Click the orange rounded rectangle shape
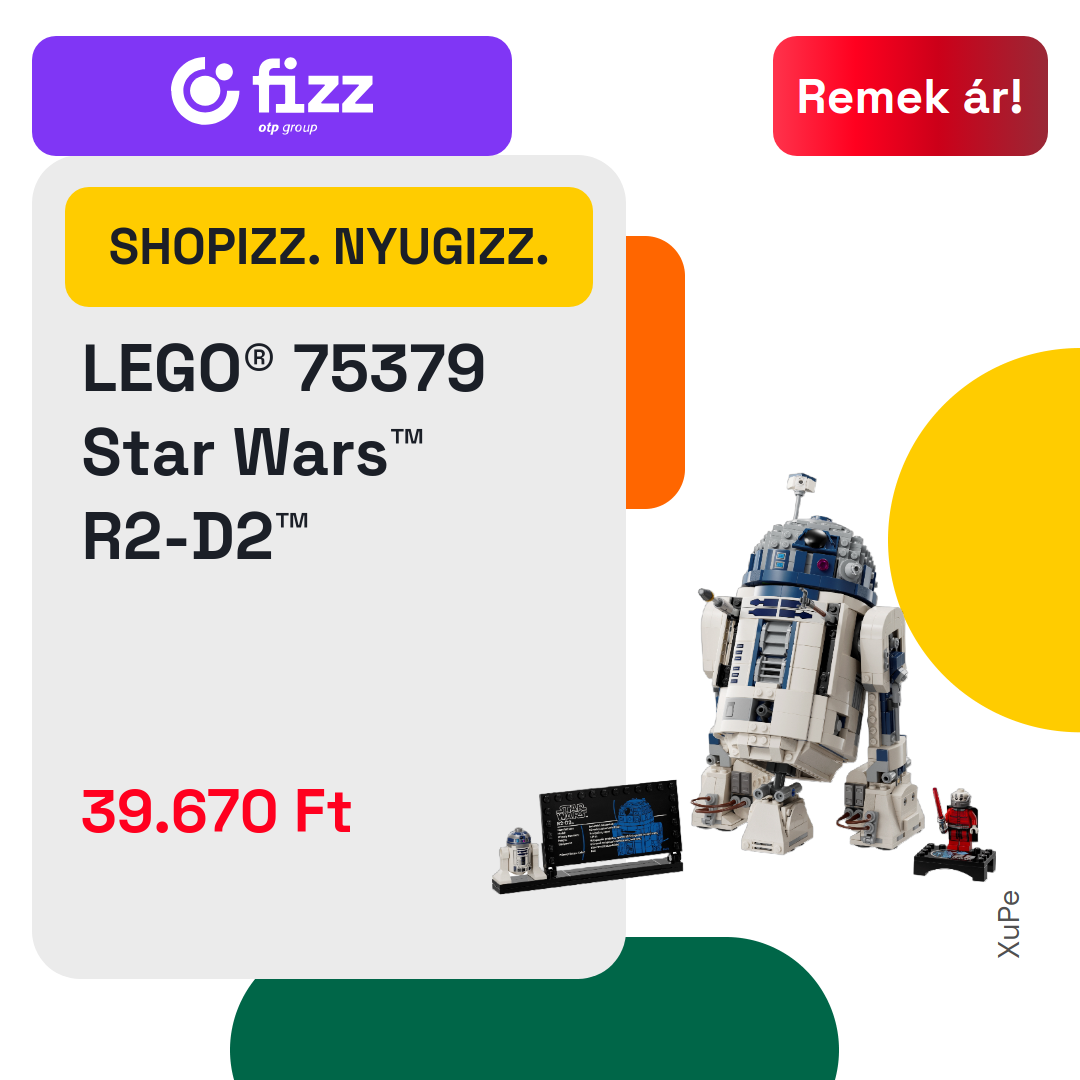 pyautogui.click(x=655, y=373)
